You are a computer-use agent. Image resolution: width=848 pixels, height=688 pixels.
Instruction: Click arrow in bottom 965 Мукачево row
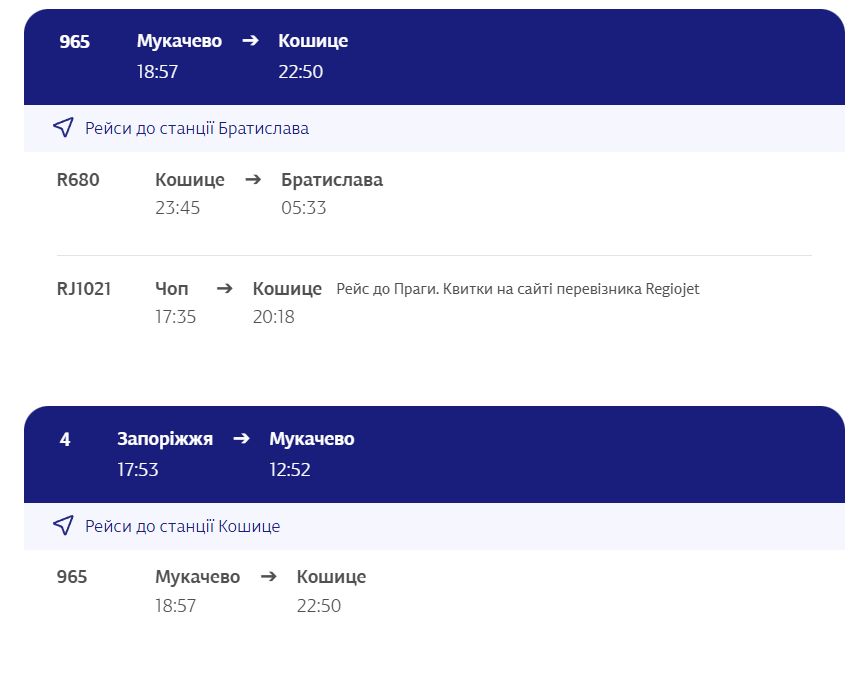point(268,577)
